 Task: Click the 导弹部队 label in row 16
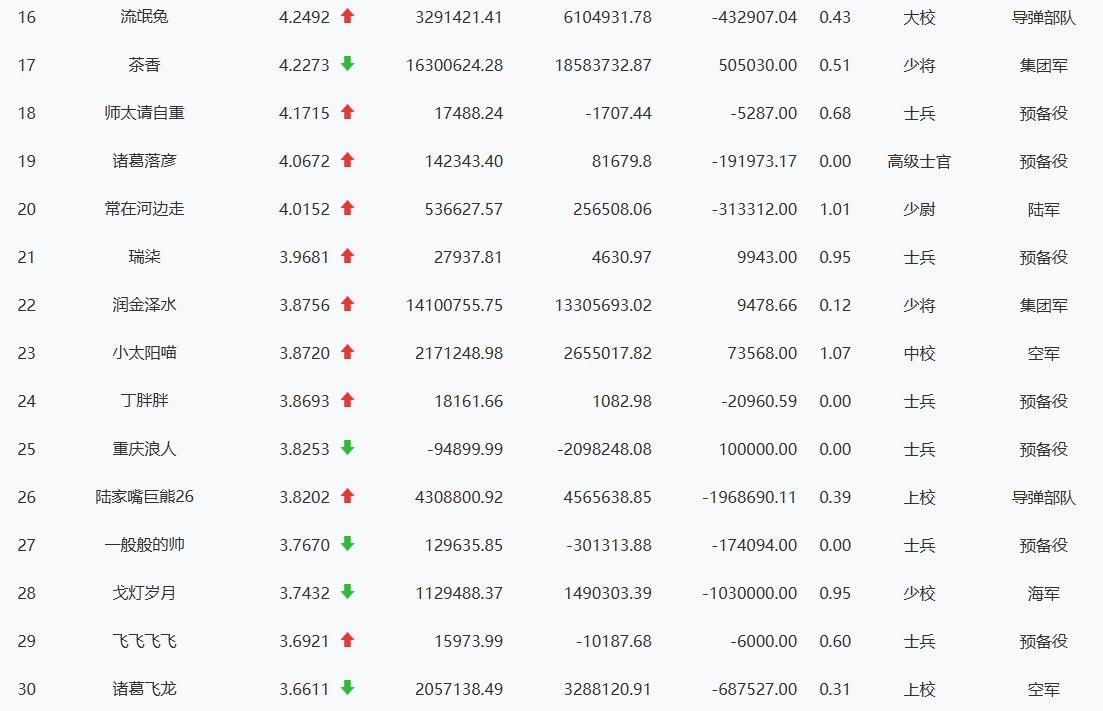pos(1043,18)
